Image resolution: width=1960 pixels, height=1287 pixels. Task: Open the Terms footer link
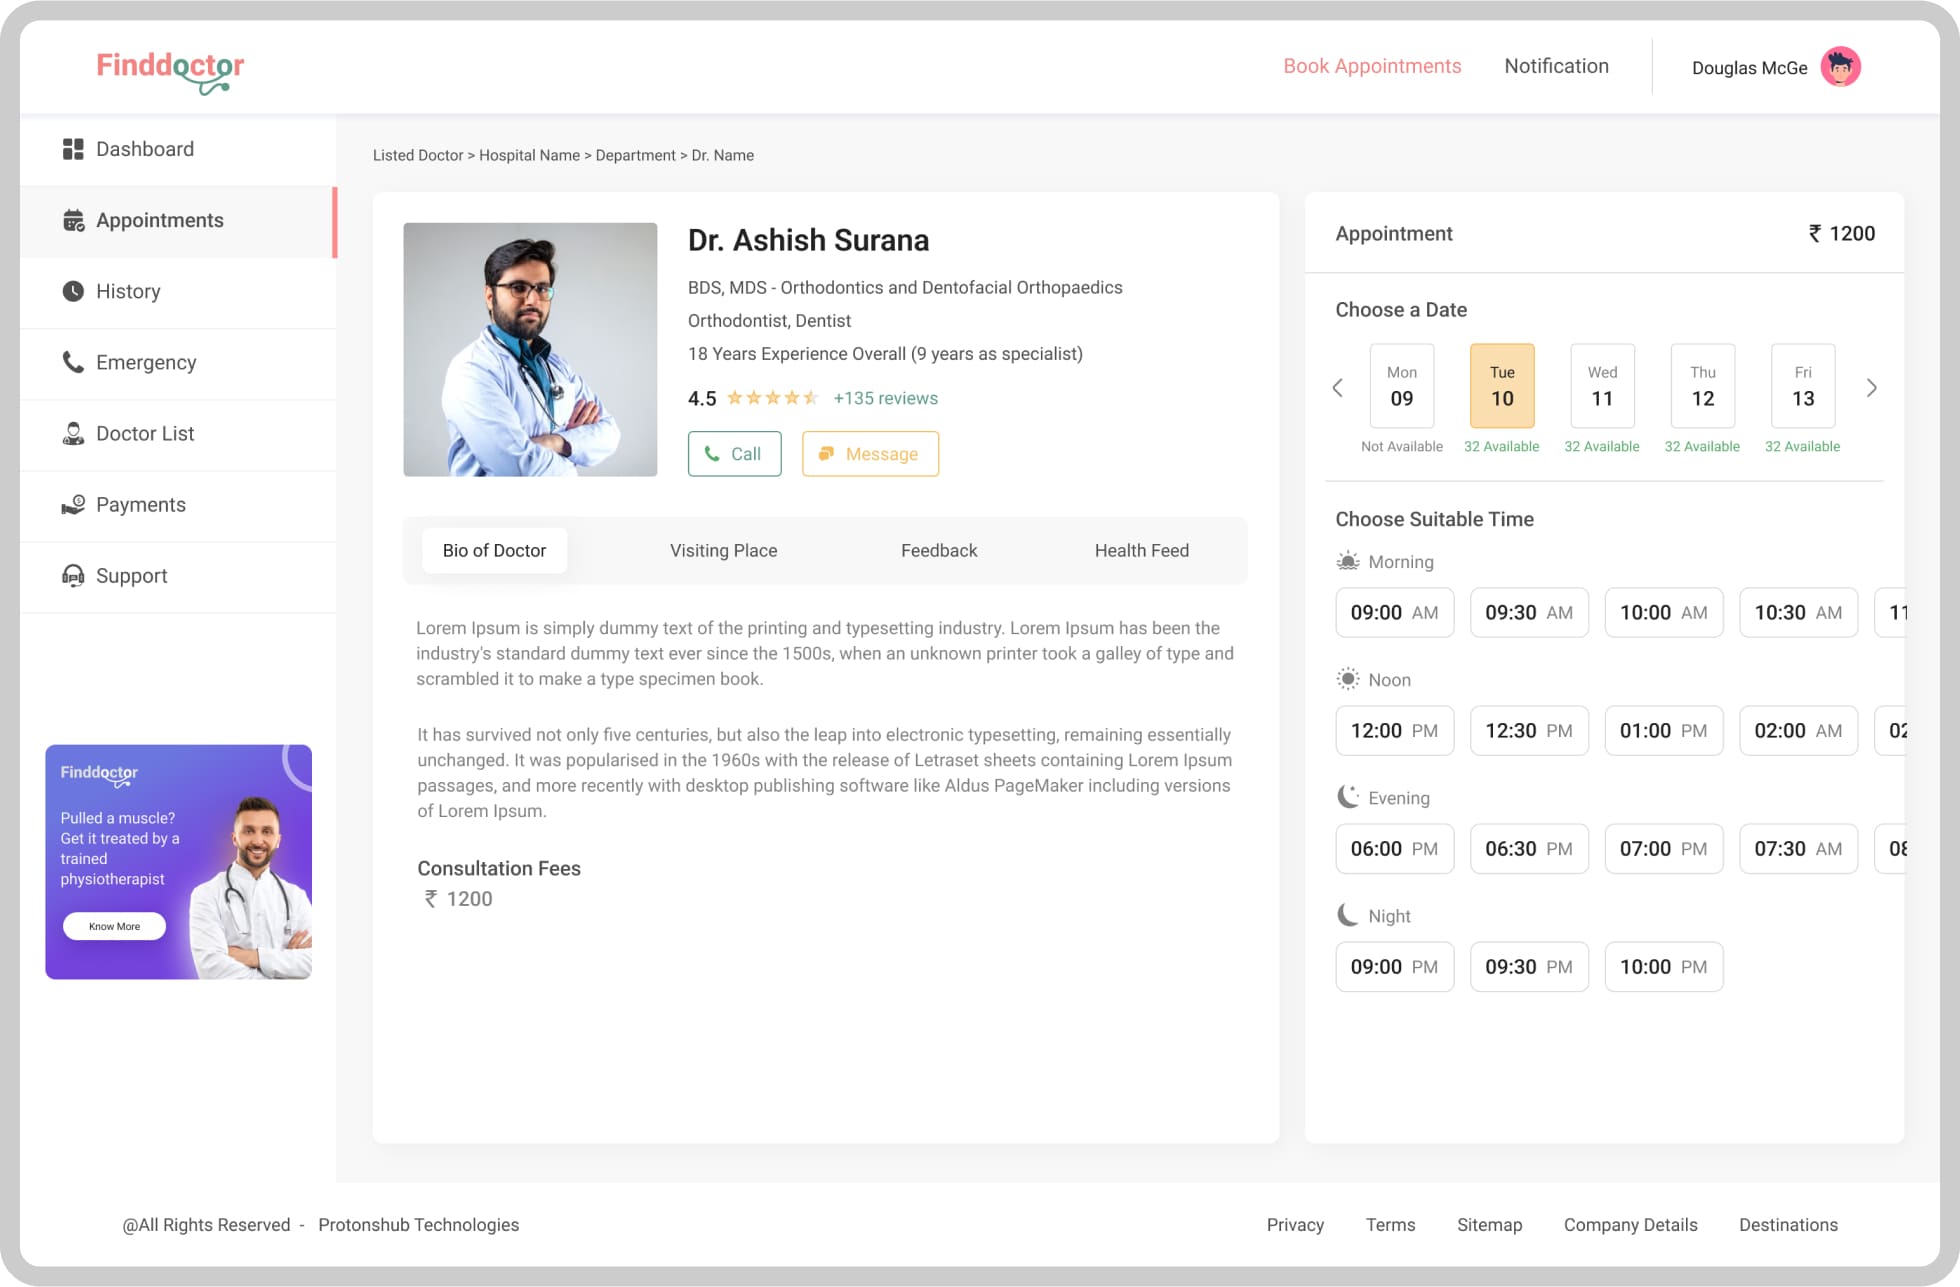click(1390, 1225)
